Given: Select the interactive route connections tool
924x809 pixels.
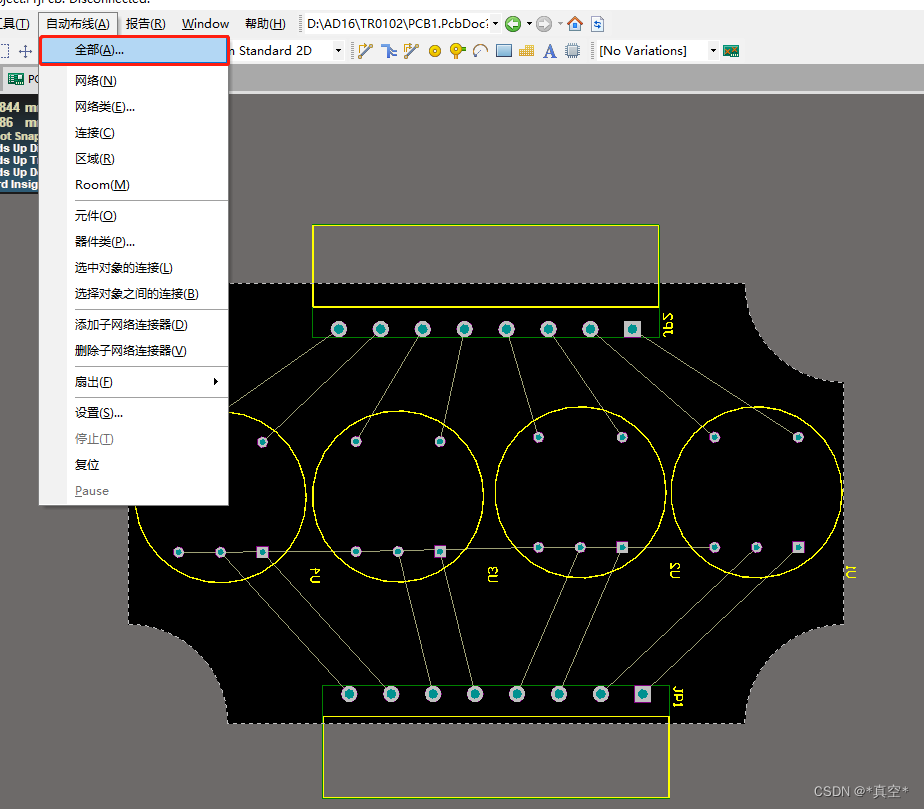Looking at the screenshot, I should (365, 51).
